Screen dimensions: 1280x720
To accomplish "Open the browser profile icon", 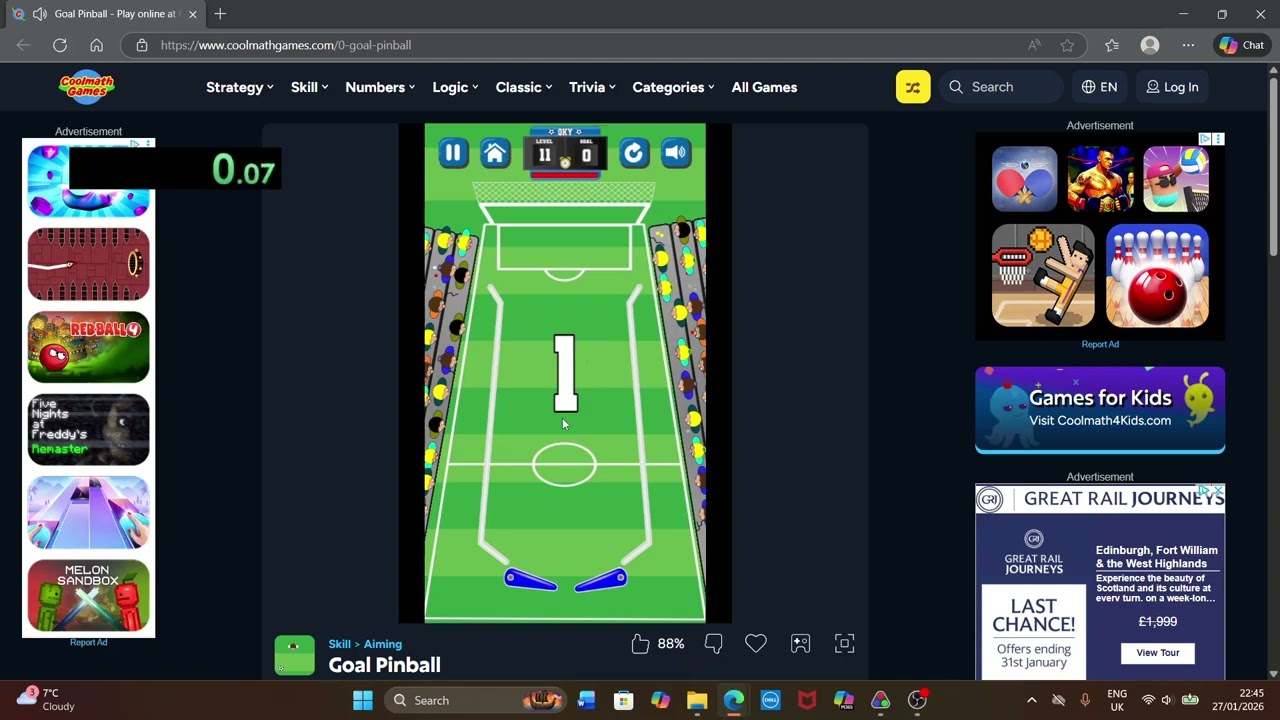I will coord(1150,45).
